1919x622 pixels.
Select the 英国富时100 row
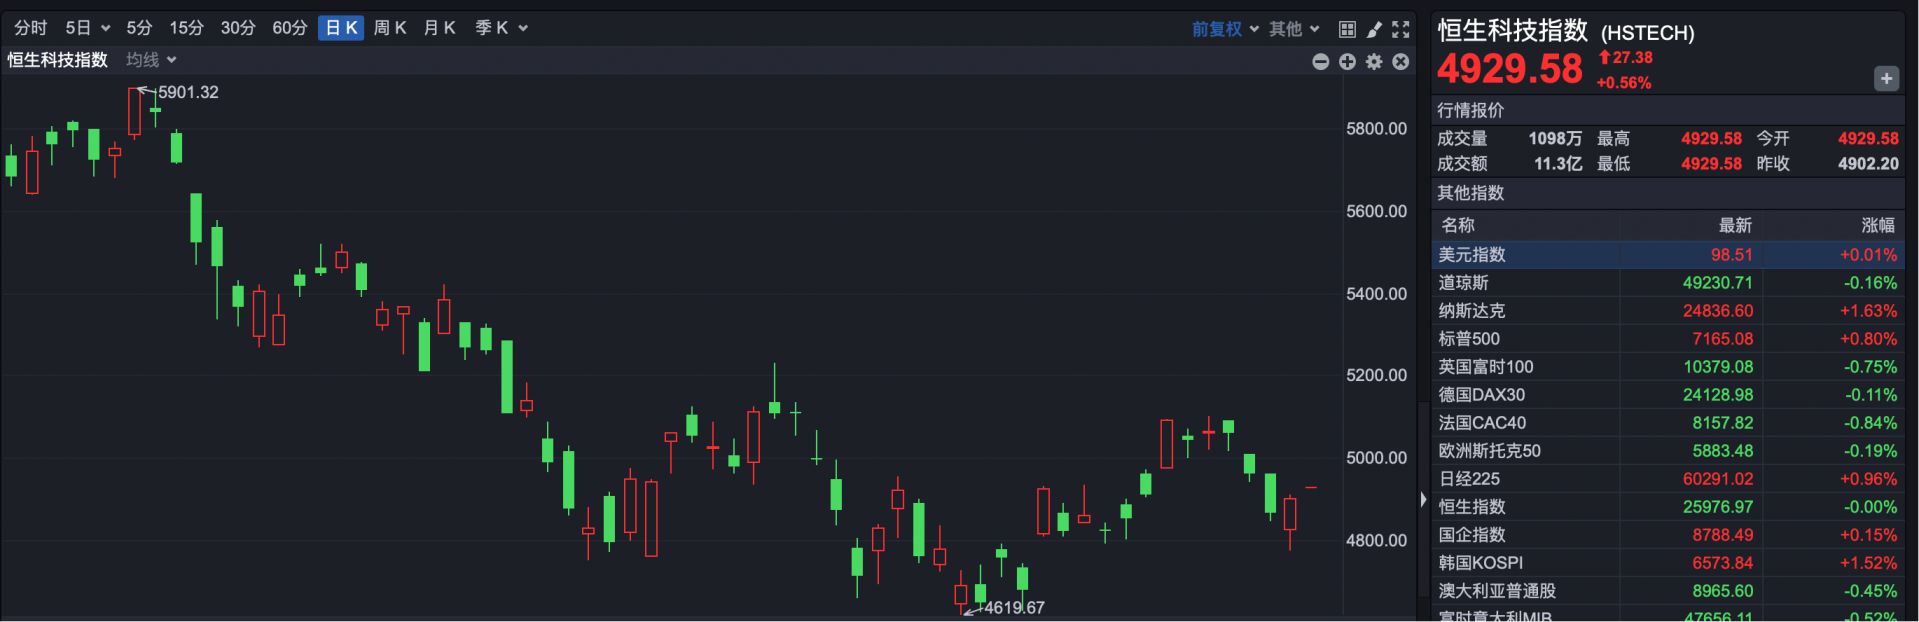pyautogui.click(x=1668, y=367)
